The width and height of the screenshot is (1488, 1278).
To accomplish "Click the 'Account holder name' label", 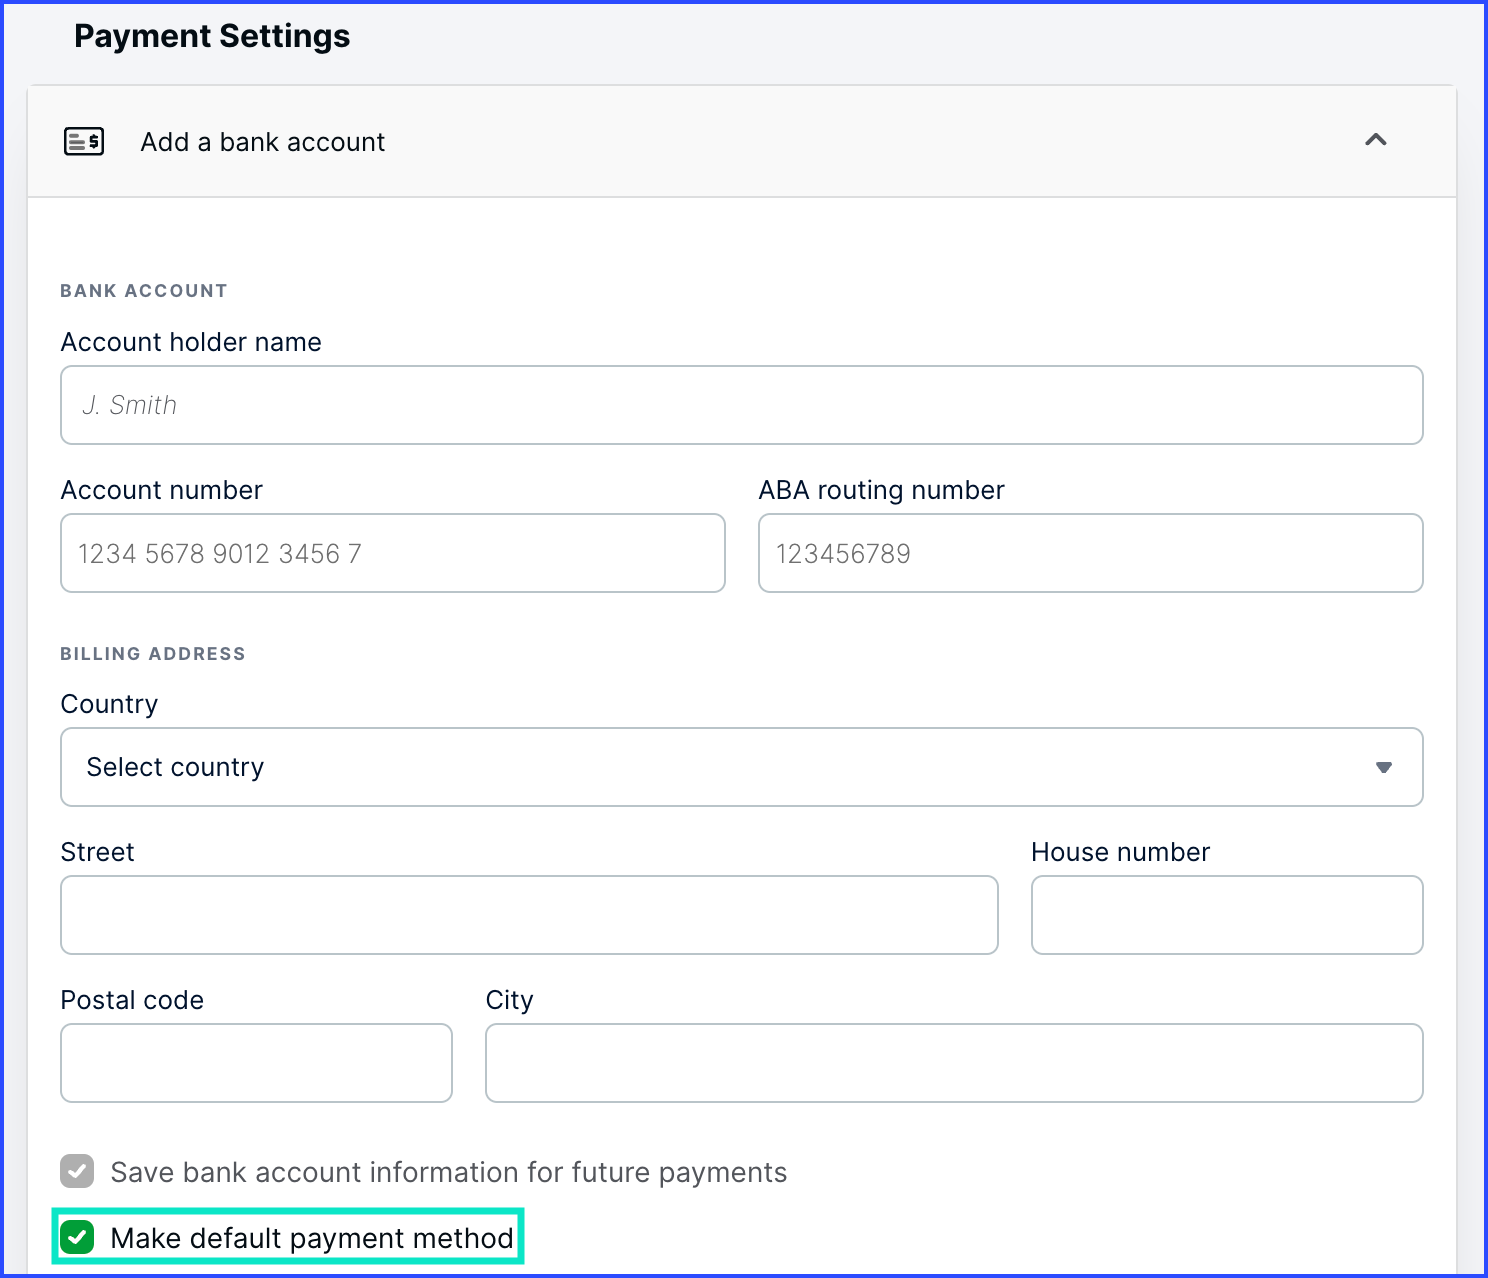I will click(191, 342).
